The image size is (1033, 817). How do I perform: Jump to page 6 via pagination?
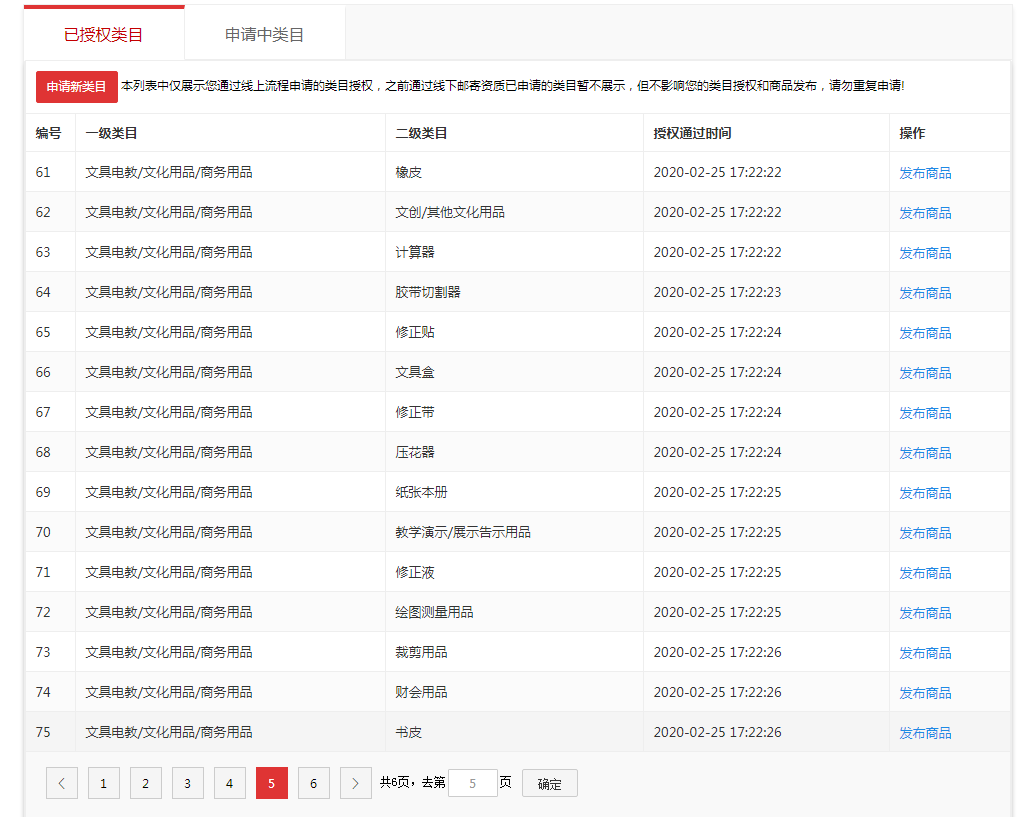[313, 783]
